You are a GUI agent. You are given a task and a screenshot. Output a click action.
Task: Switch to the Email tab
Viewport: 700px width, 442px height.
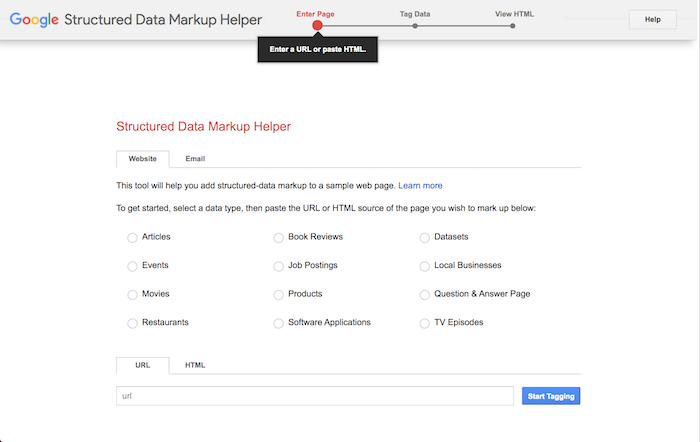tap(195, 159)
